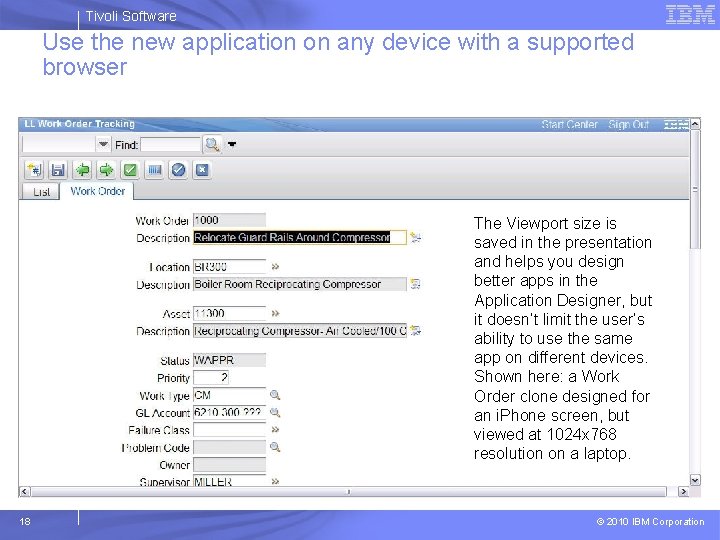
Task: Select the Work Order tab
Action: pos(97,191)
